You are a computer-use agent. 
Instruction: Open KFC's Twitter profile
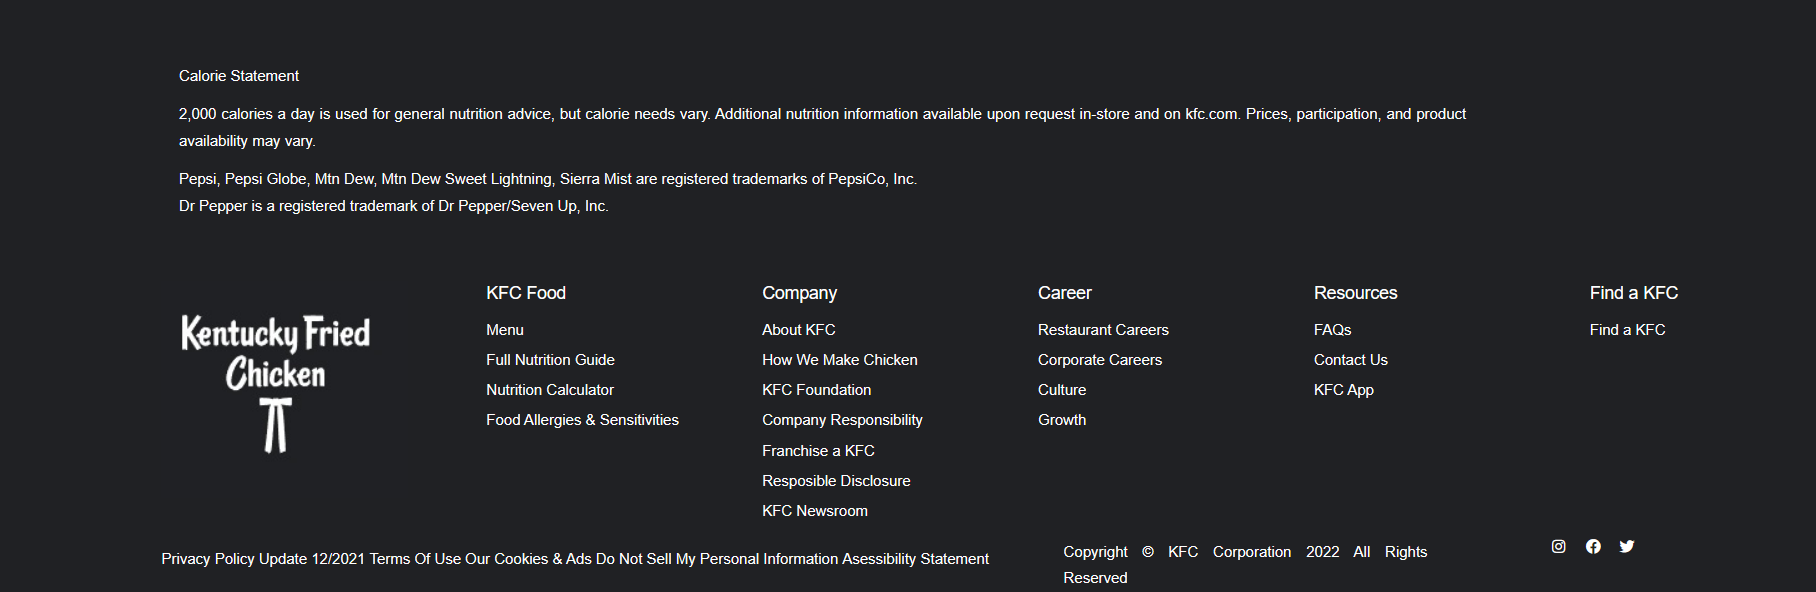click(1627, 546)
